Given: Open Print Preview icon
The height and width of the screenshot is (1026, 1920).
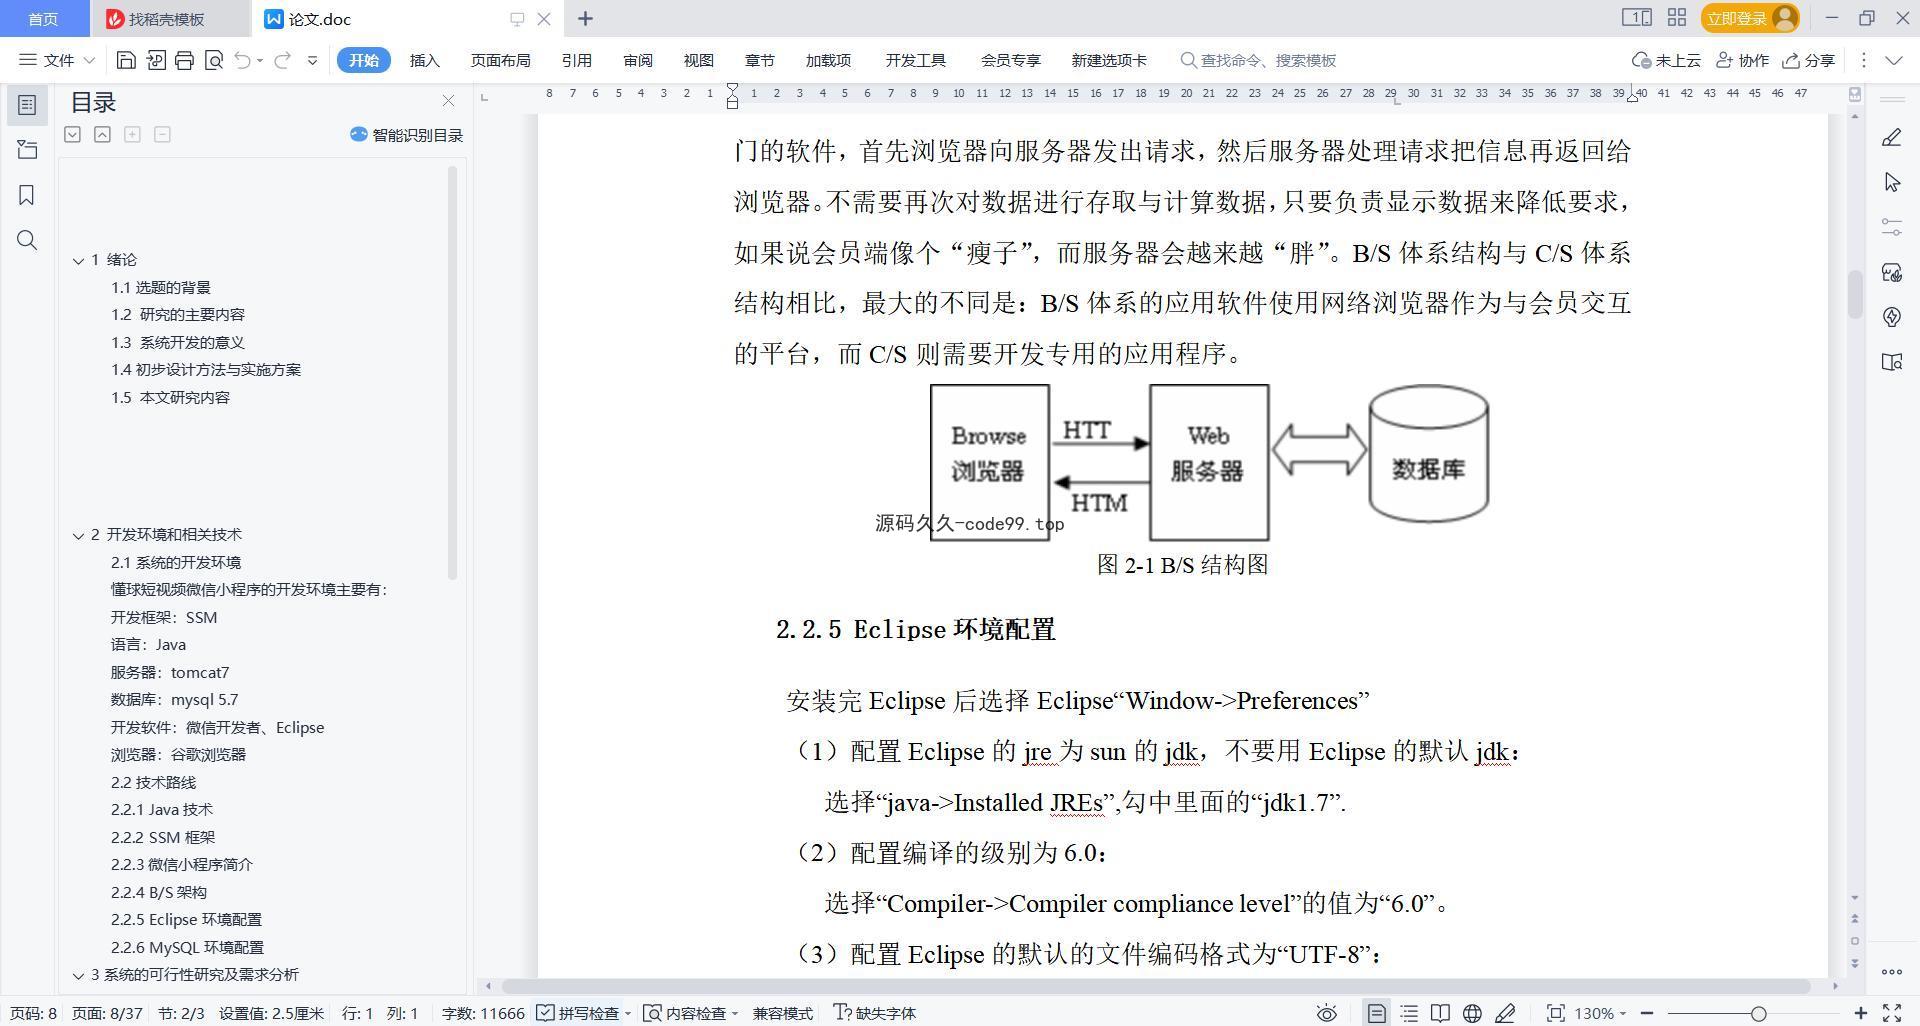Looking at the screenshot, I should 213,60.
